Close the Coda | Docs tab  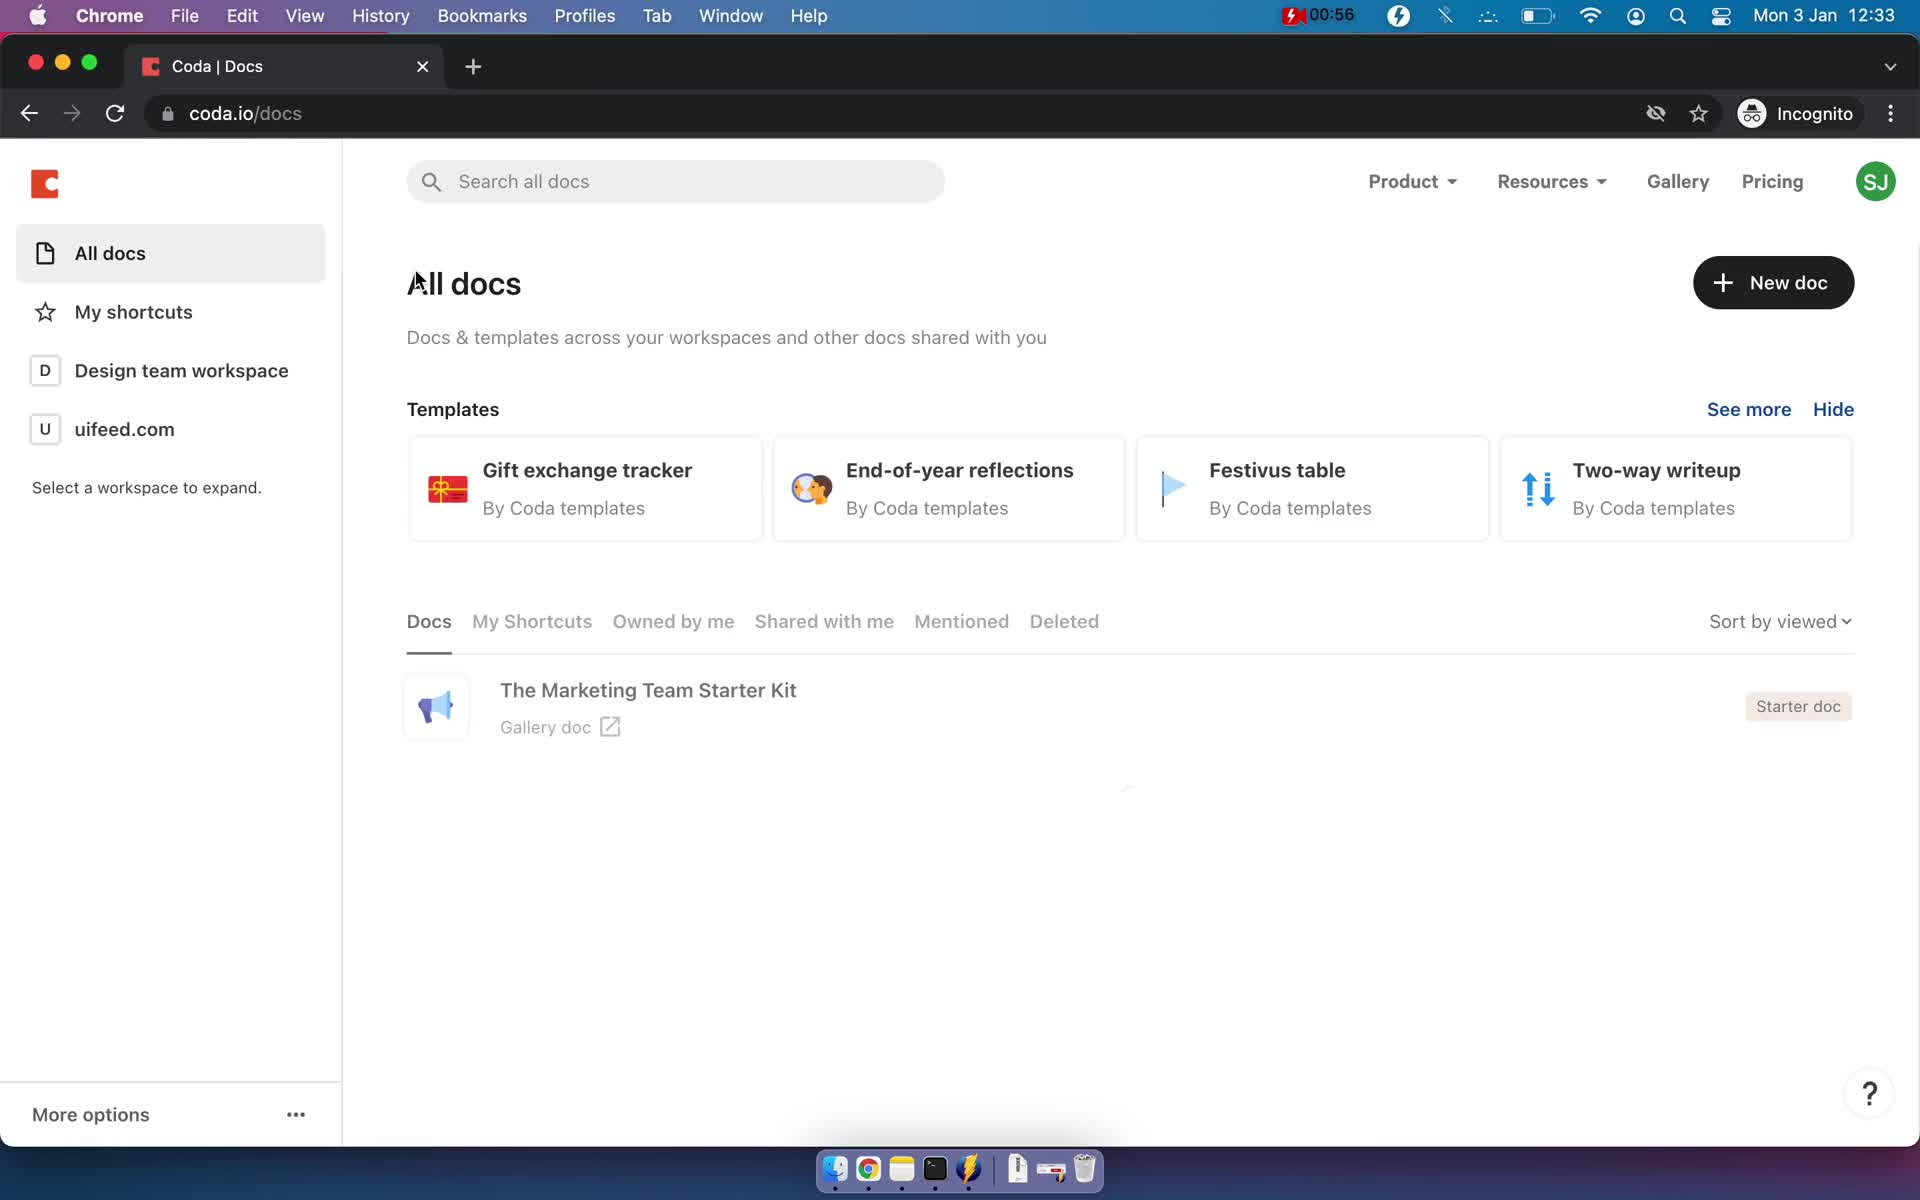point(422,67)
